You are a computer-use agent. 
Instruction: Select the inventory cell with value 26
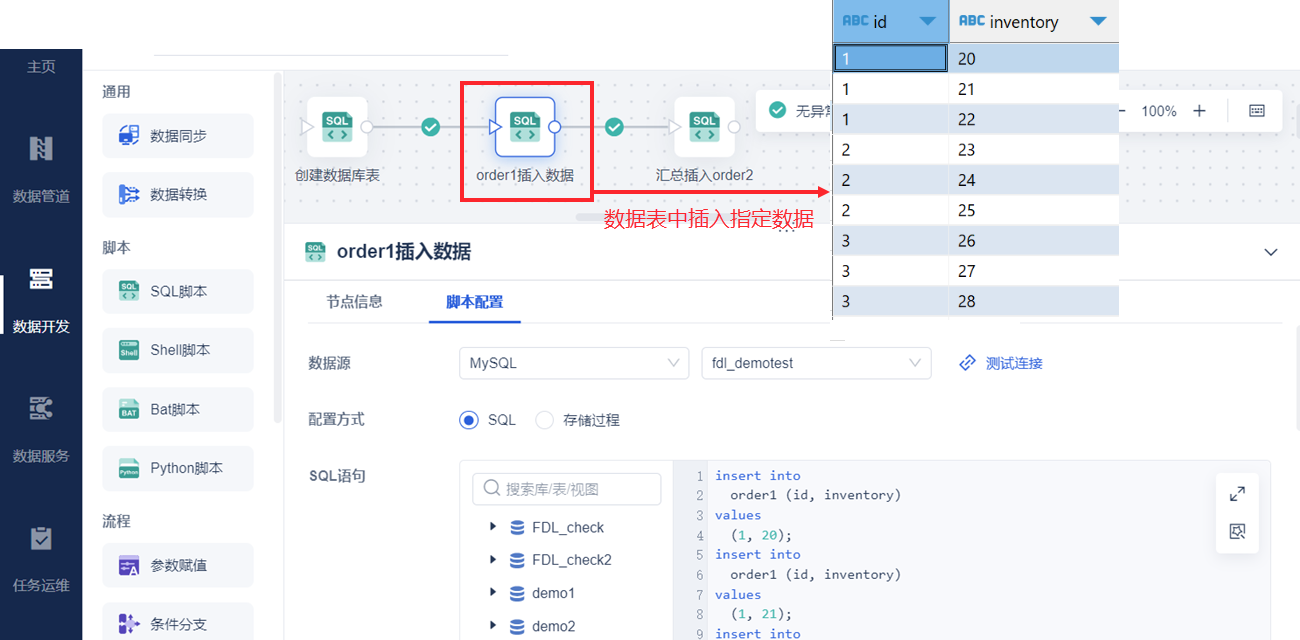coord(1033,241)
